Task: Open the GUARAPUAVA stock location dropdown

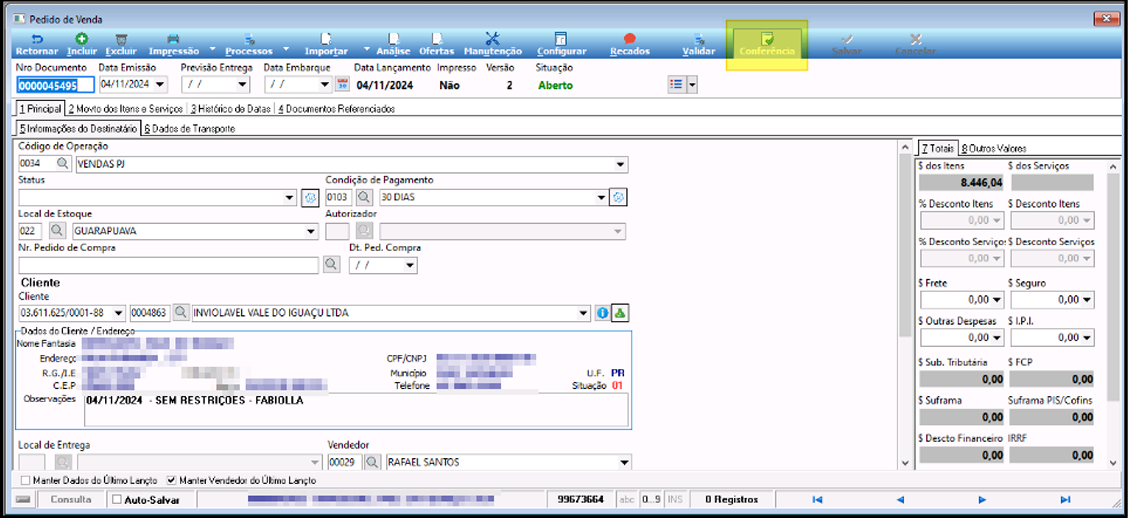Action: (x=311, y=231)
